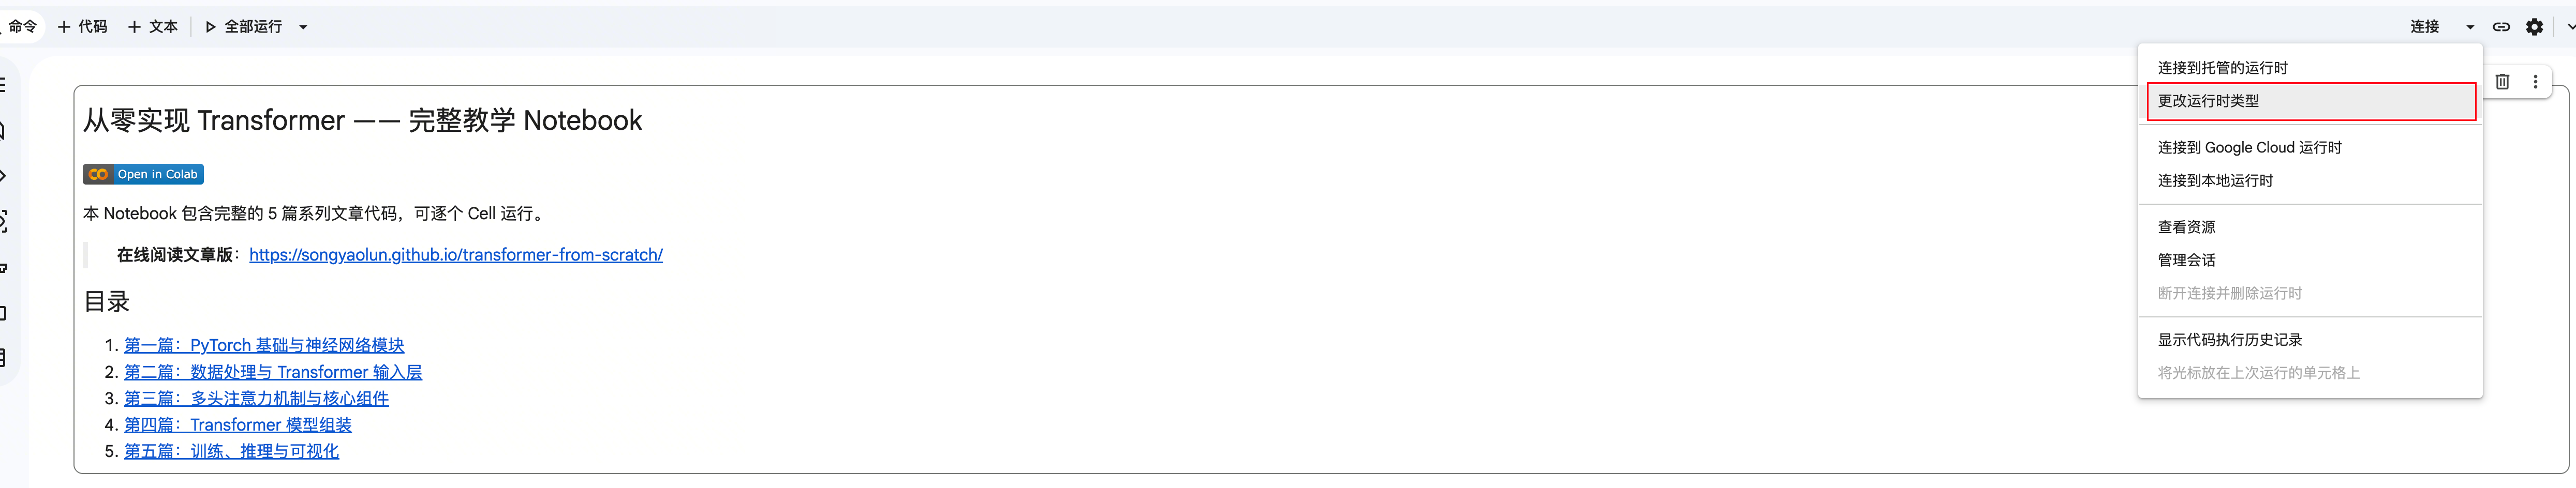Choose 连接到托管的运行时 menu entry
Image resolution: width=2576 pixels, height=488 pixels.
coord(2222,68)
